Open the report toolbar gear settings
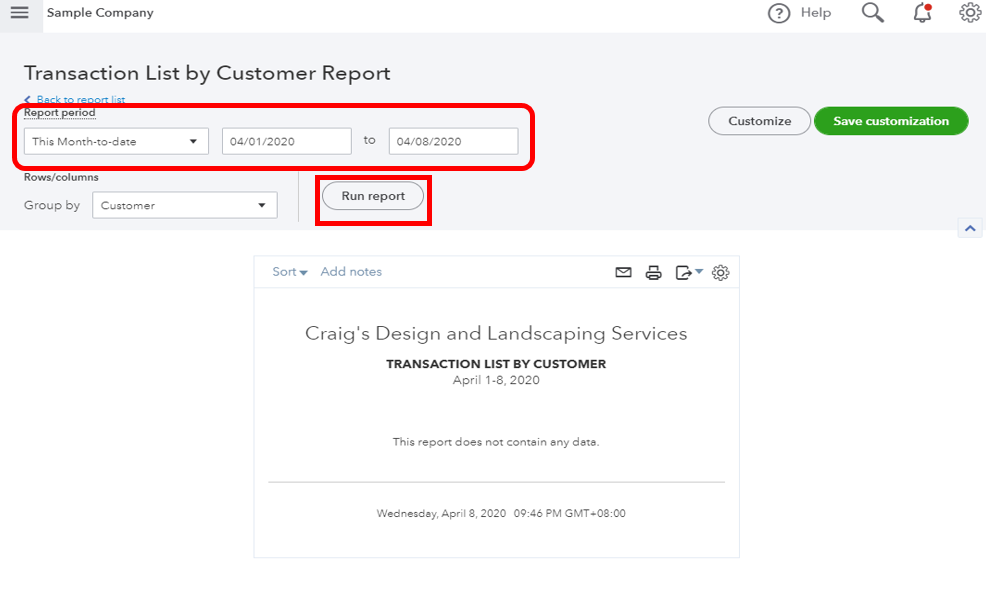 721,272
